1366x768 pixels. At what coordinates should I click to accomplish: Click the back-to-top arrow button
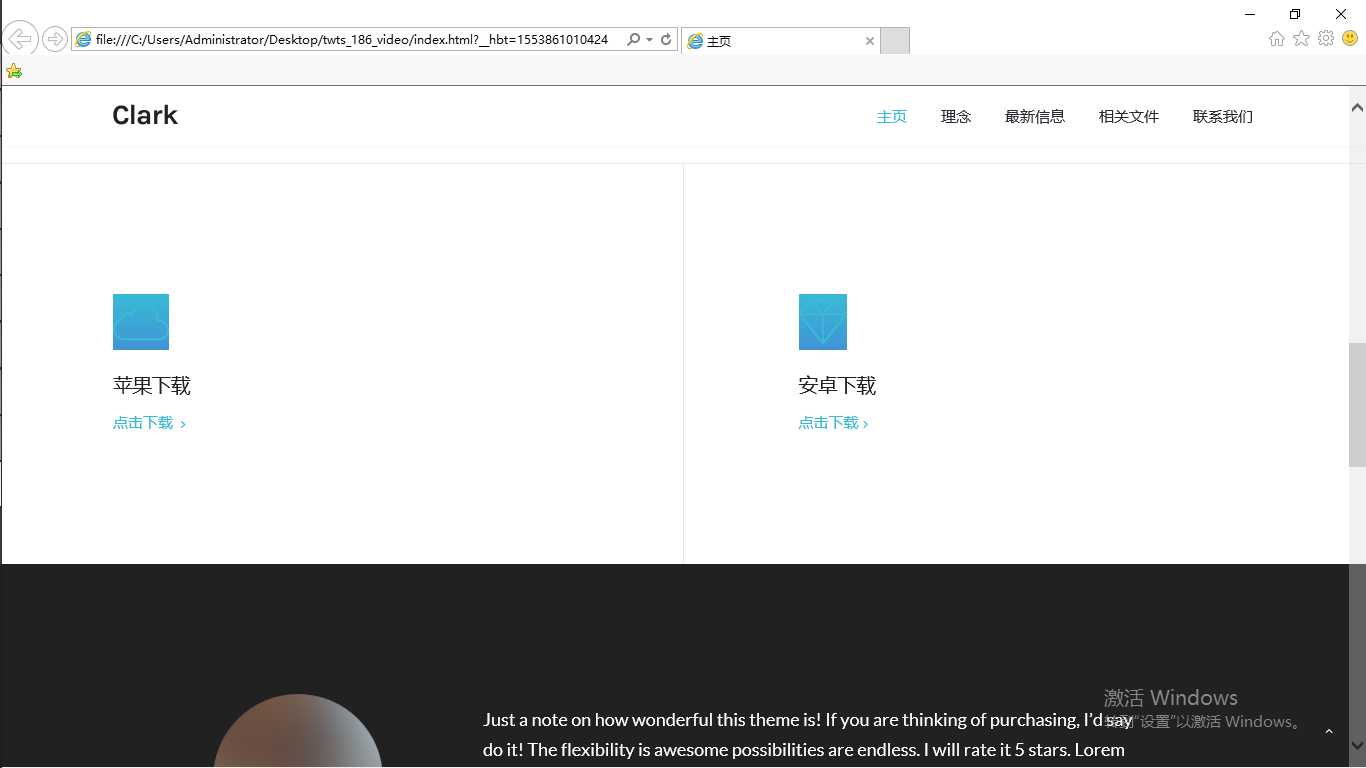(1329, 732)
